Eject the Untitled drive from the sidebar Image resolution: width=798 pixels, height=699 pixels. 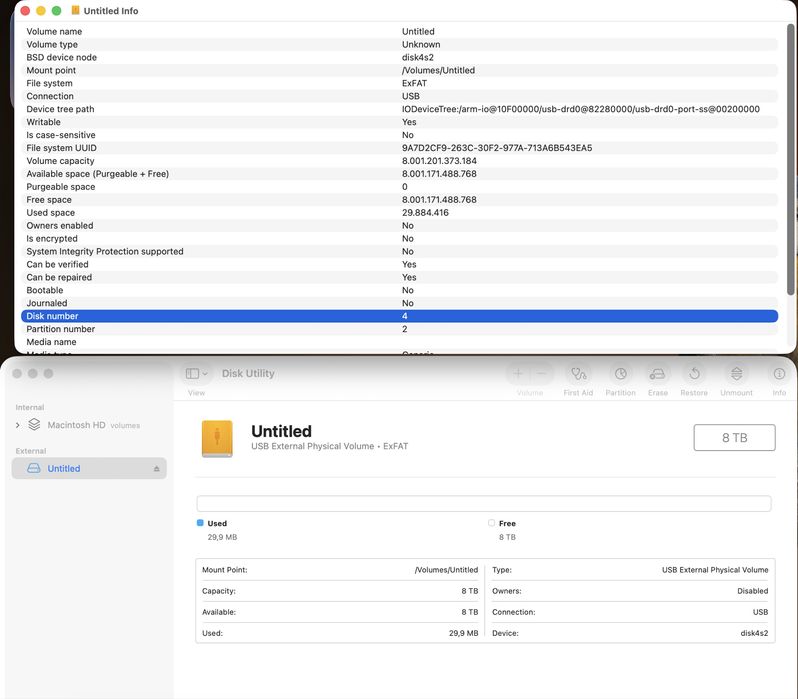tap(156, 469)
